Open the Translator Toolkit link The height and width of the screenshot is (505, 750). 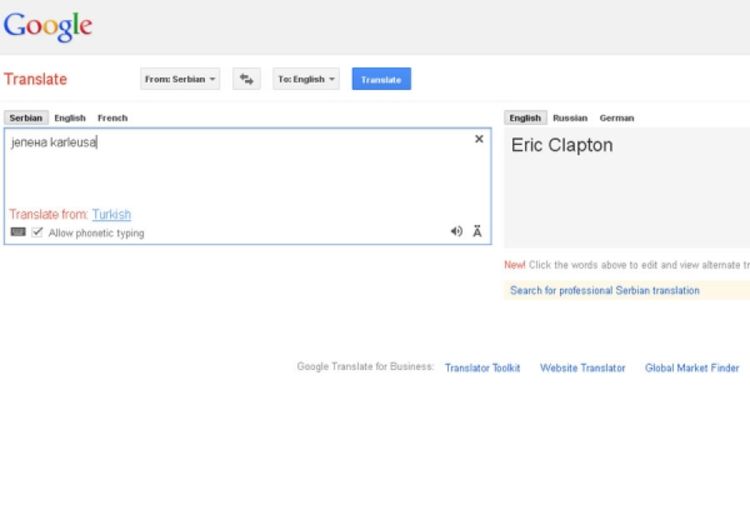coord(482,368)
